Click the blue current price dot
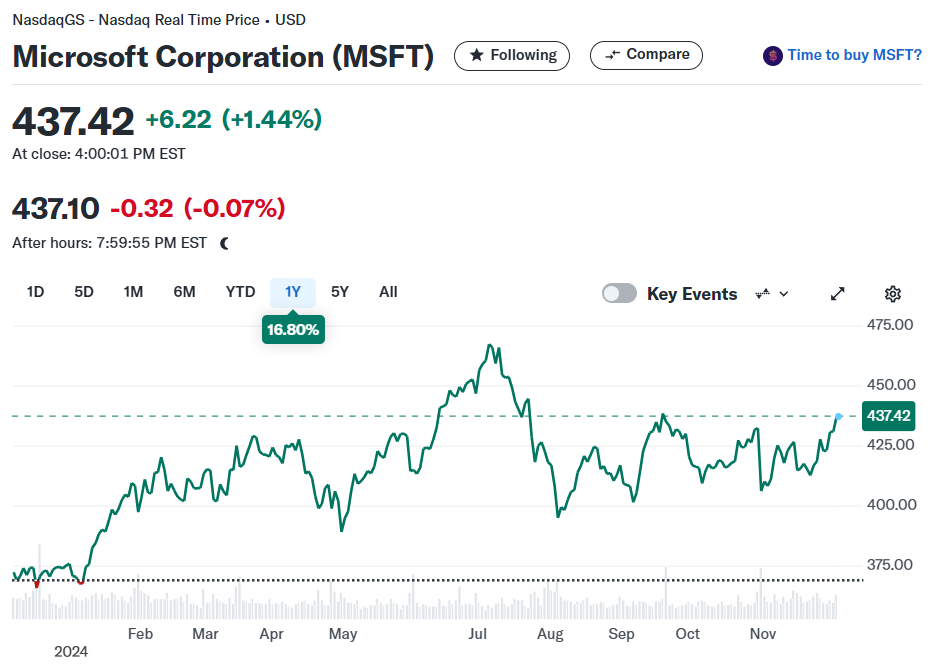Screen dimensions: 935x667 [838, 417]
